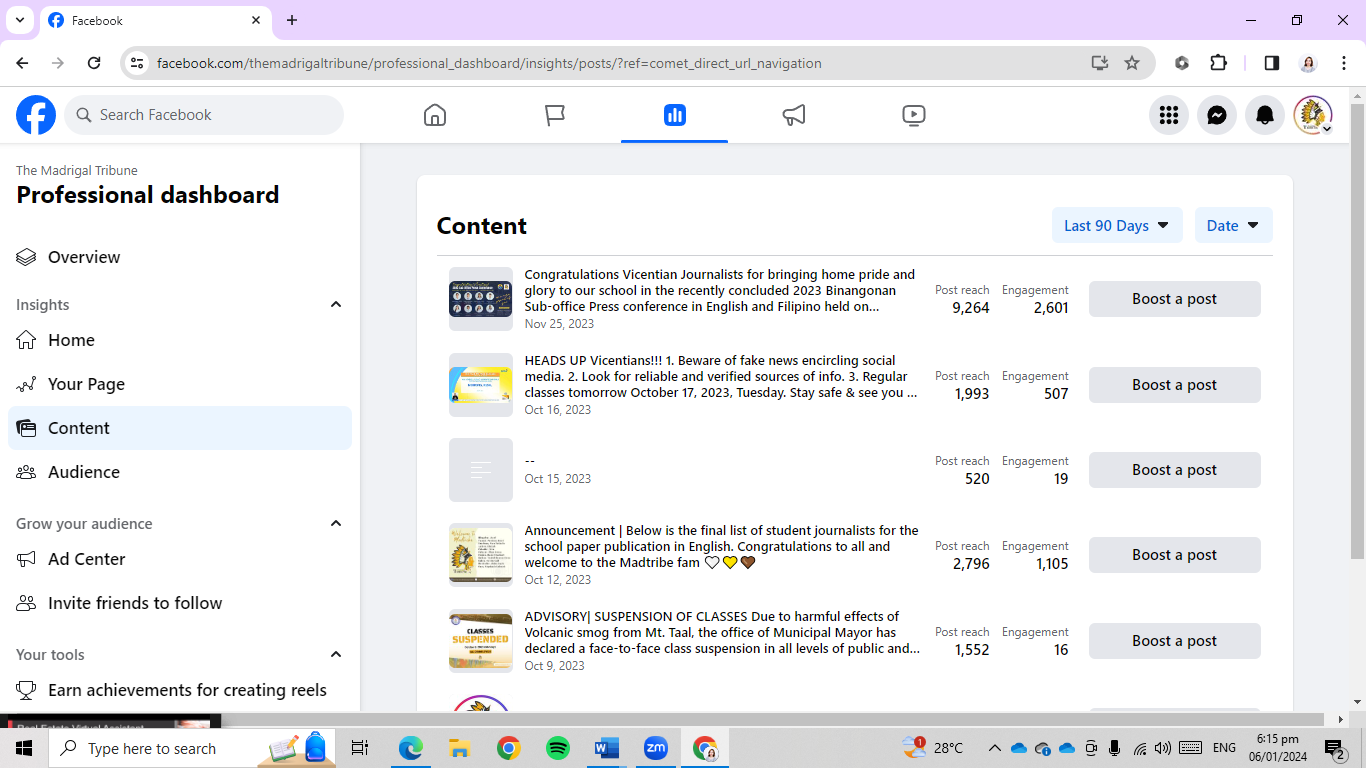Open the account profile picture menu
This screenshot has height=768, width=1366.
pos(1313,115)
